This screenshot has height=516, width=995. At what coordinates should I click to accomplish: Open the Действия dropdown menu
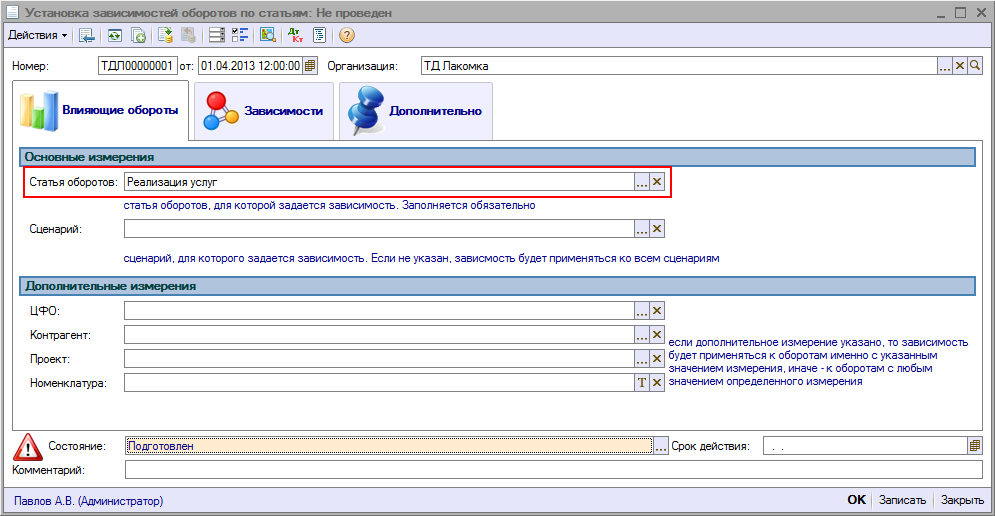(x=37, y=35)
